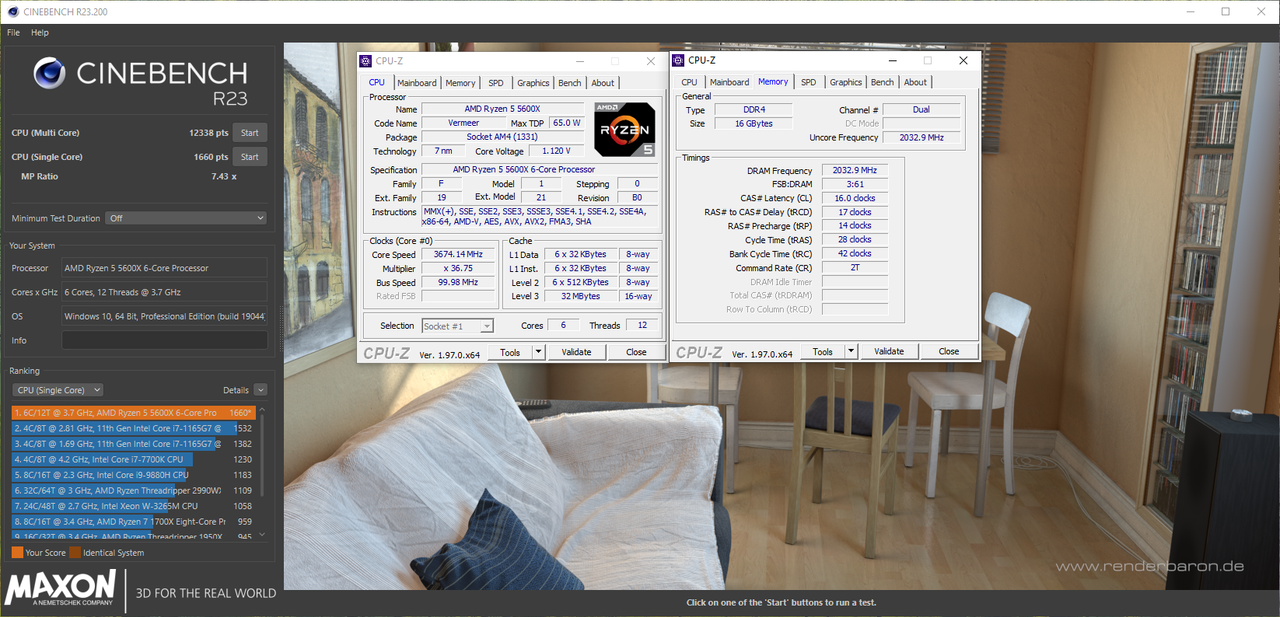The height and width of the screenshot is (617, 1280).
Task: Click the CAS# Latency value 16.0 clocks
Action: coord(854,198)
